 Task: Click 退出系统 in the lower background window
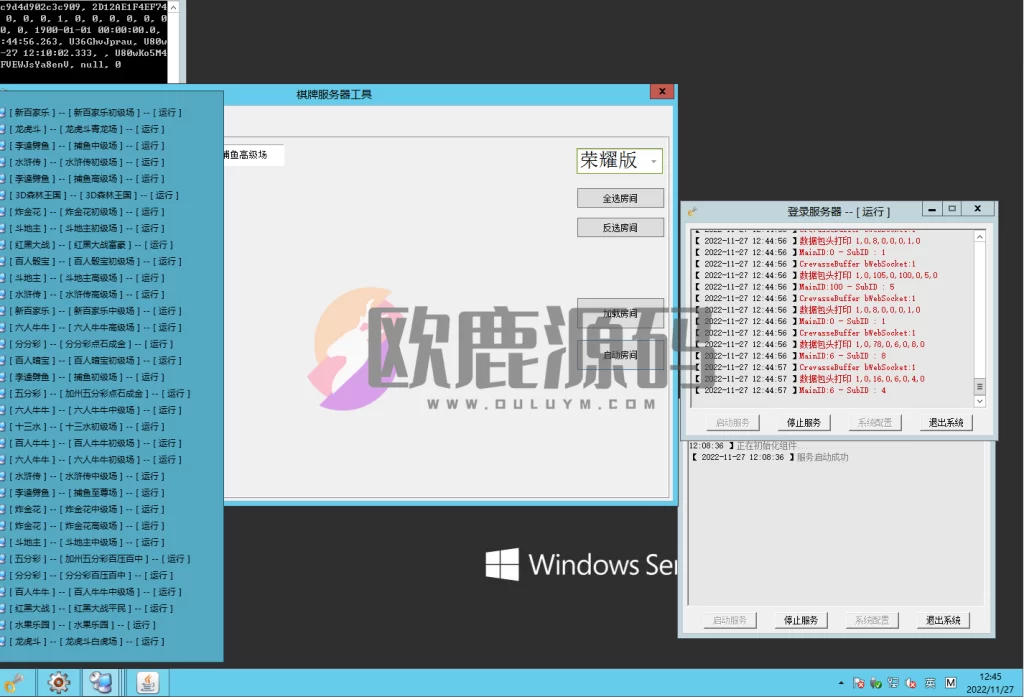[944, 620]
